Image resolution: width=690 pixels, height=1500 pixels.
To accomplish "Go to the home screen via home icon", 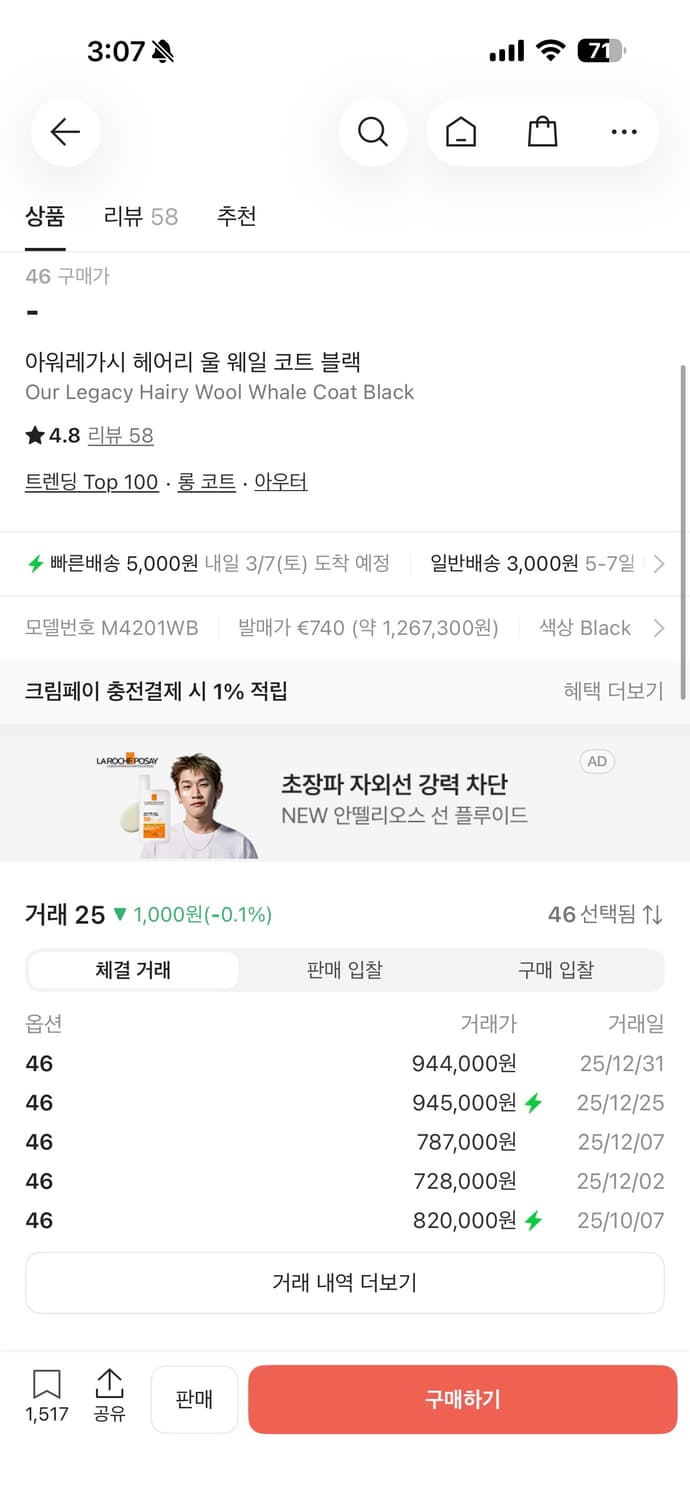I will click(460, 131).
